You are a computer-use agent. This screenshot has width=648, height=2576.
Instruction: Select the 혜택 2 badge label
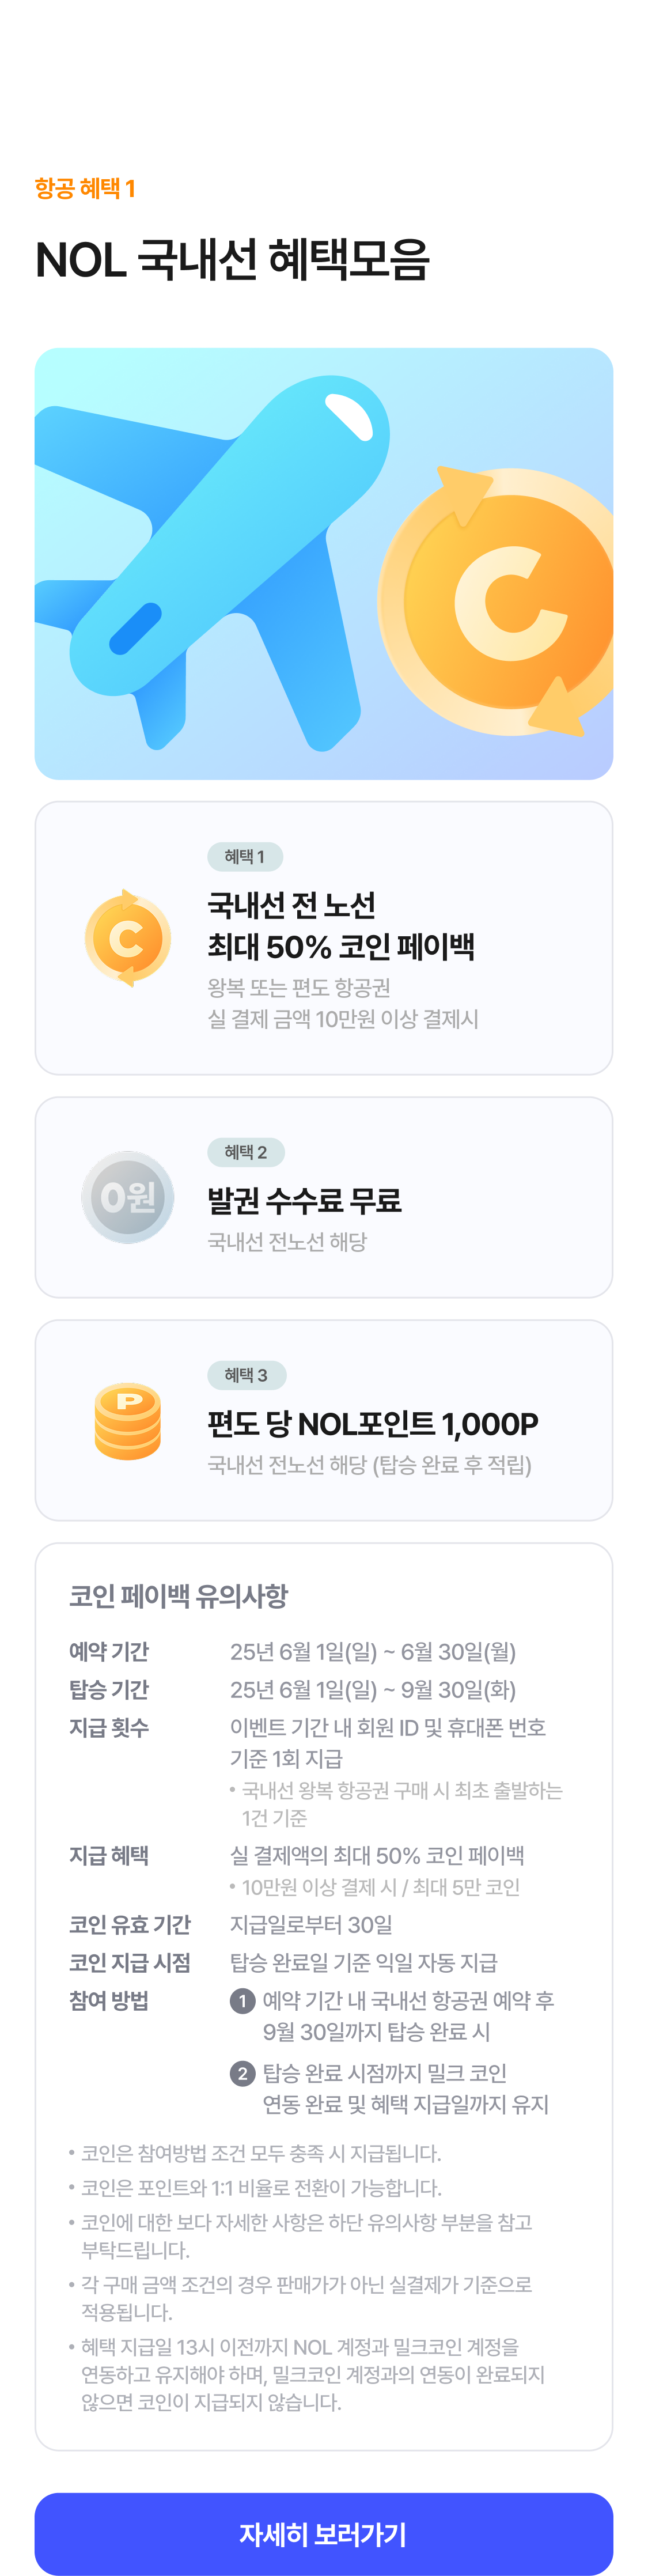[x=246, y=1152]
